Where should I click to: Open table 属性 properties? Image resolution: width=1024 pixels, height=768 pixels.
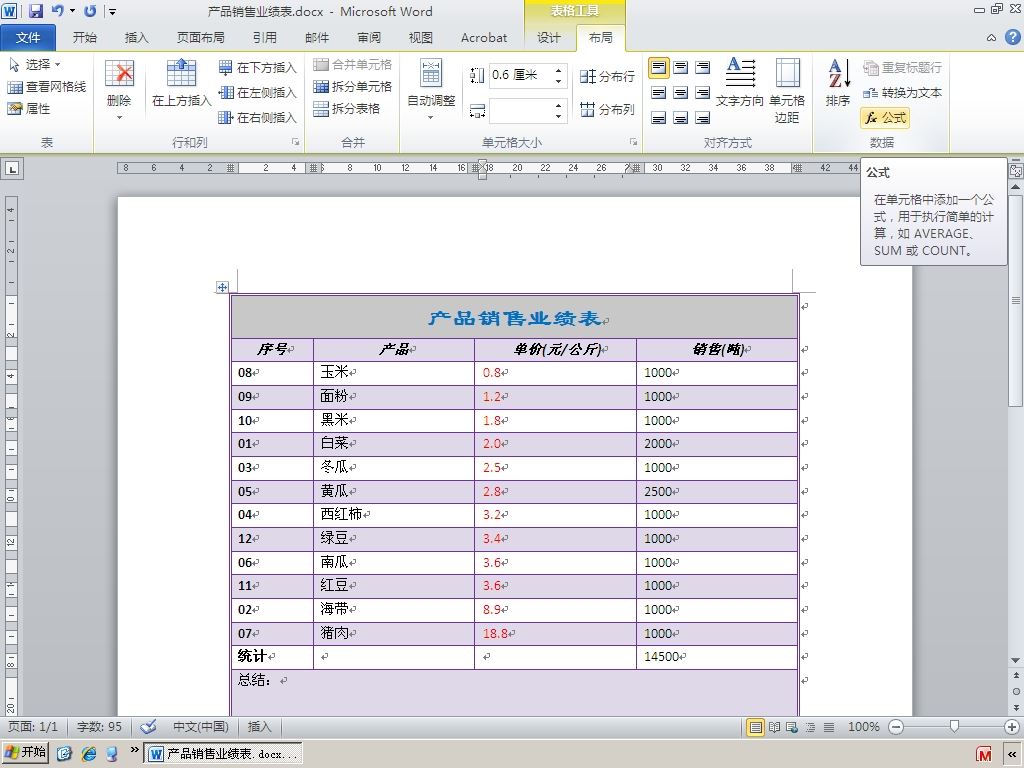click(x=29, y=108)
